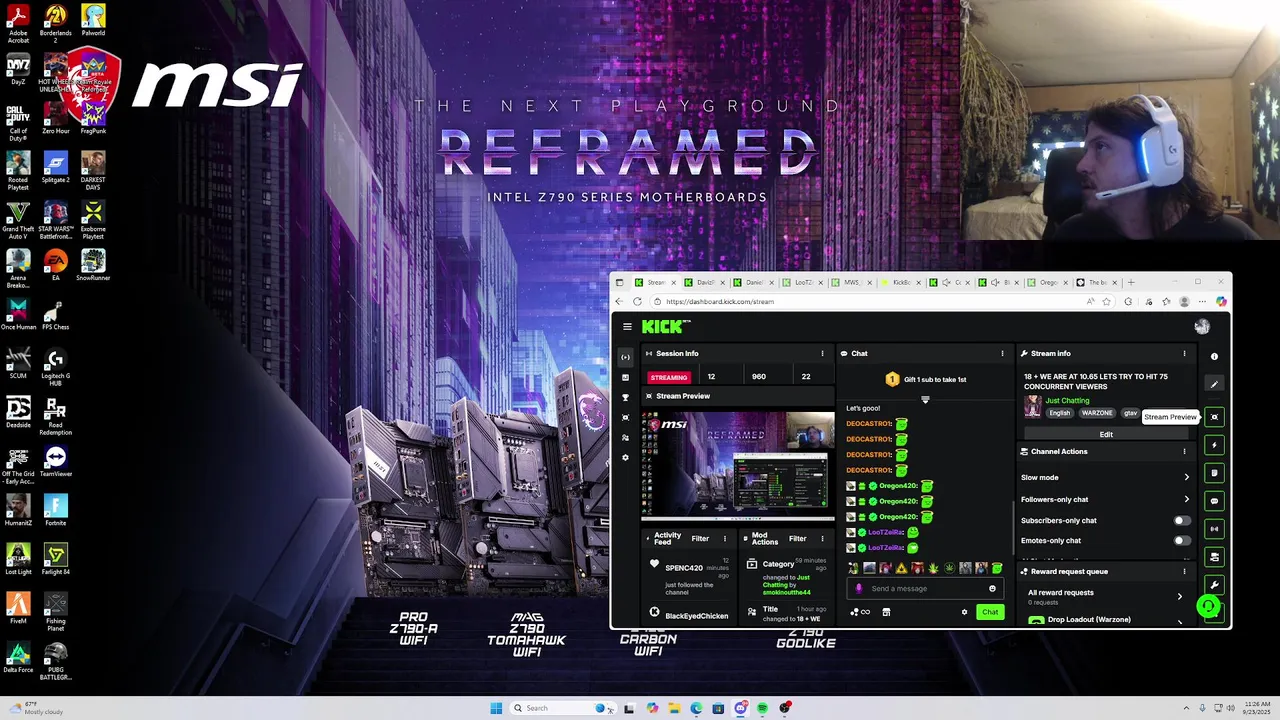Image resolution: width=1280 pixels, height=720 pixels.
Task: Open Kick dashboard hamburger menu
Action: pyautogui.click(x=627, y=326)
